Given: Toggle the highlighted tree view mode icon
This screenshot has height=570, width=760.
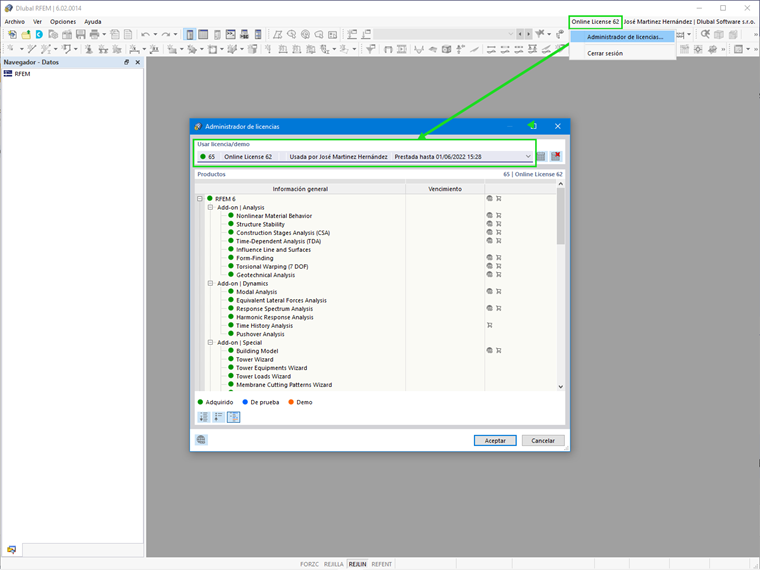Looking at the screenshot, I should tap(234, 417).
